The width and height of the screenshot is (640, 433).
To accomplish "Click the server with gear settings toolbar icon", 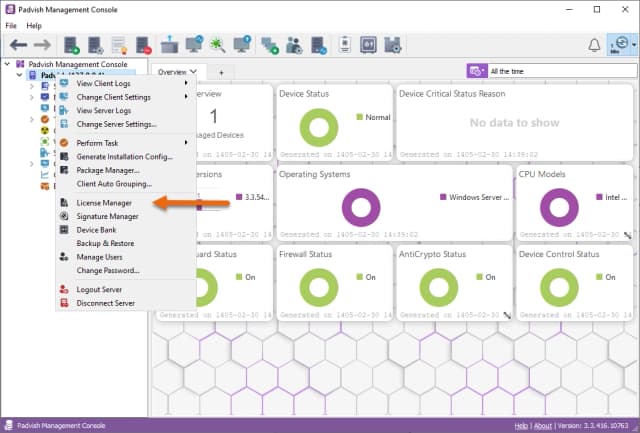I will click(96, 45).
